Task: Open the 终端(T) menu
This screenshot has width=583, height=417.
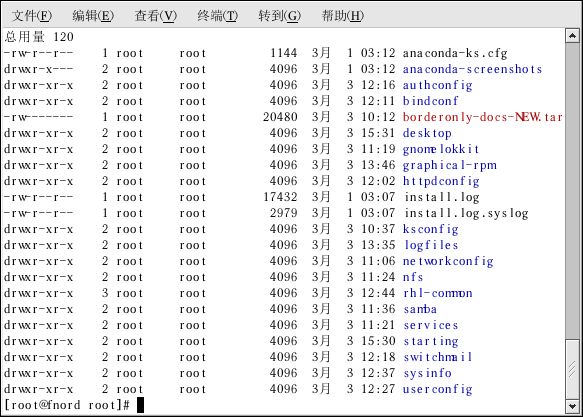Action: (x=218, y=16)
